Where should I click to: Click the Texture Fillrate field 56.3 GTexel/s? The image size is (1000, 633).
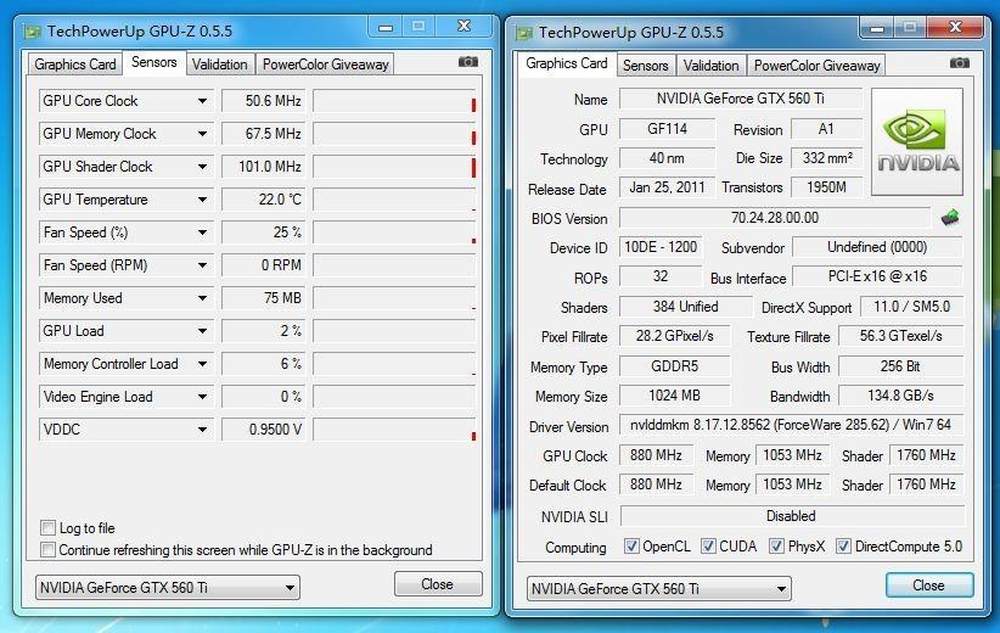(x=901, y=336)
